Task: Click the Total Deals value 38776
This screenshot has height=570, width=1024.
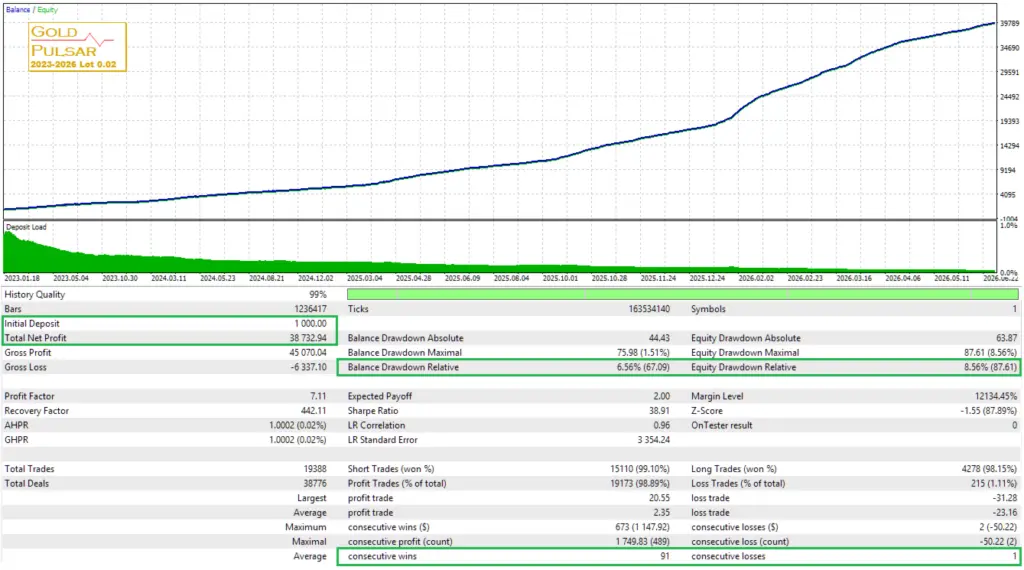Action: coord(315,484)
